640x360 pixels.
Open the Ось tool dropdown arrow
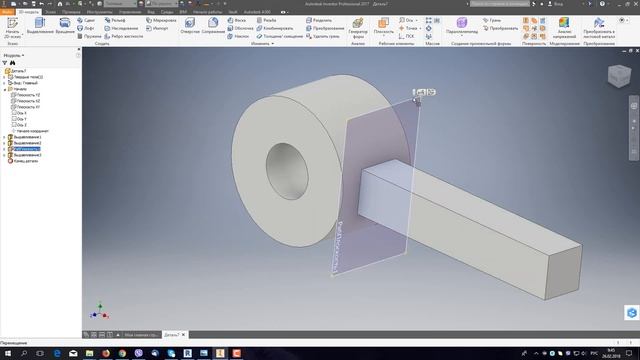(416, 20)
